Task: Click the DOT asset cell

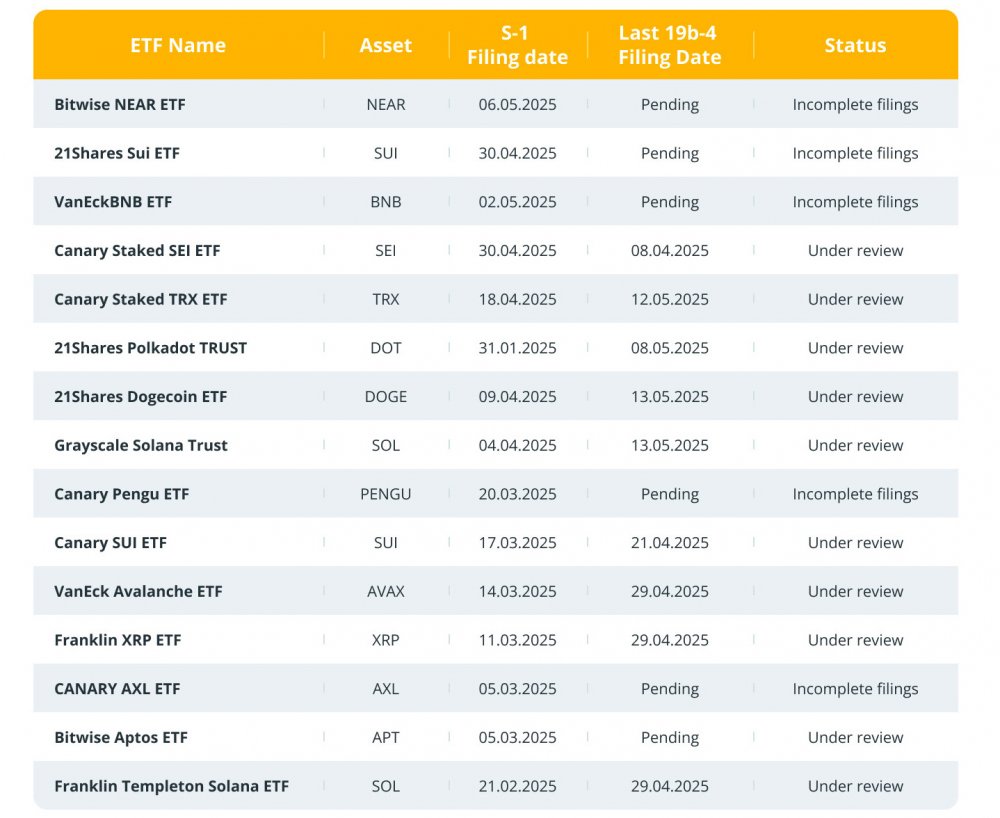Action: (386, 348)
